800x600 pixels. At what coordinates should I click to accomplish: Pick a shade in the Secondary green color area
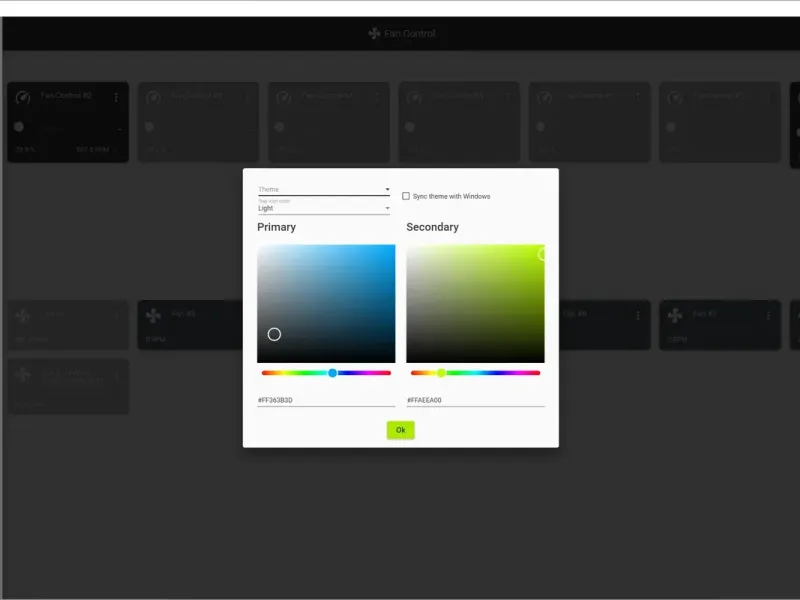(475, 304)
